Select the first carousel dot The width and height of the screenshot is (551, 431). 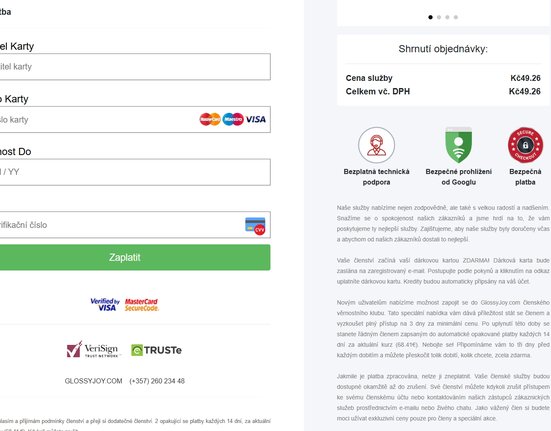click(430, 17)
